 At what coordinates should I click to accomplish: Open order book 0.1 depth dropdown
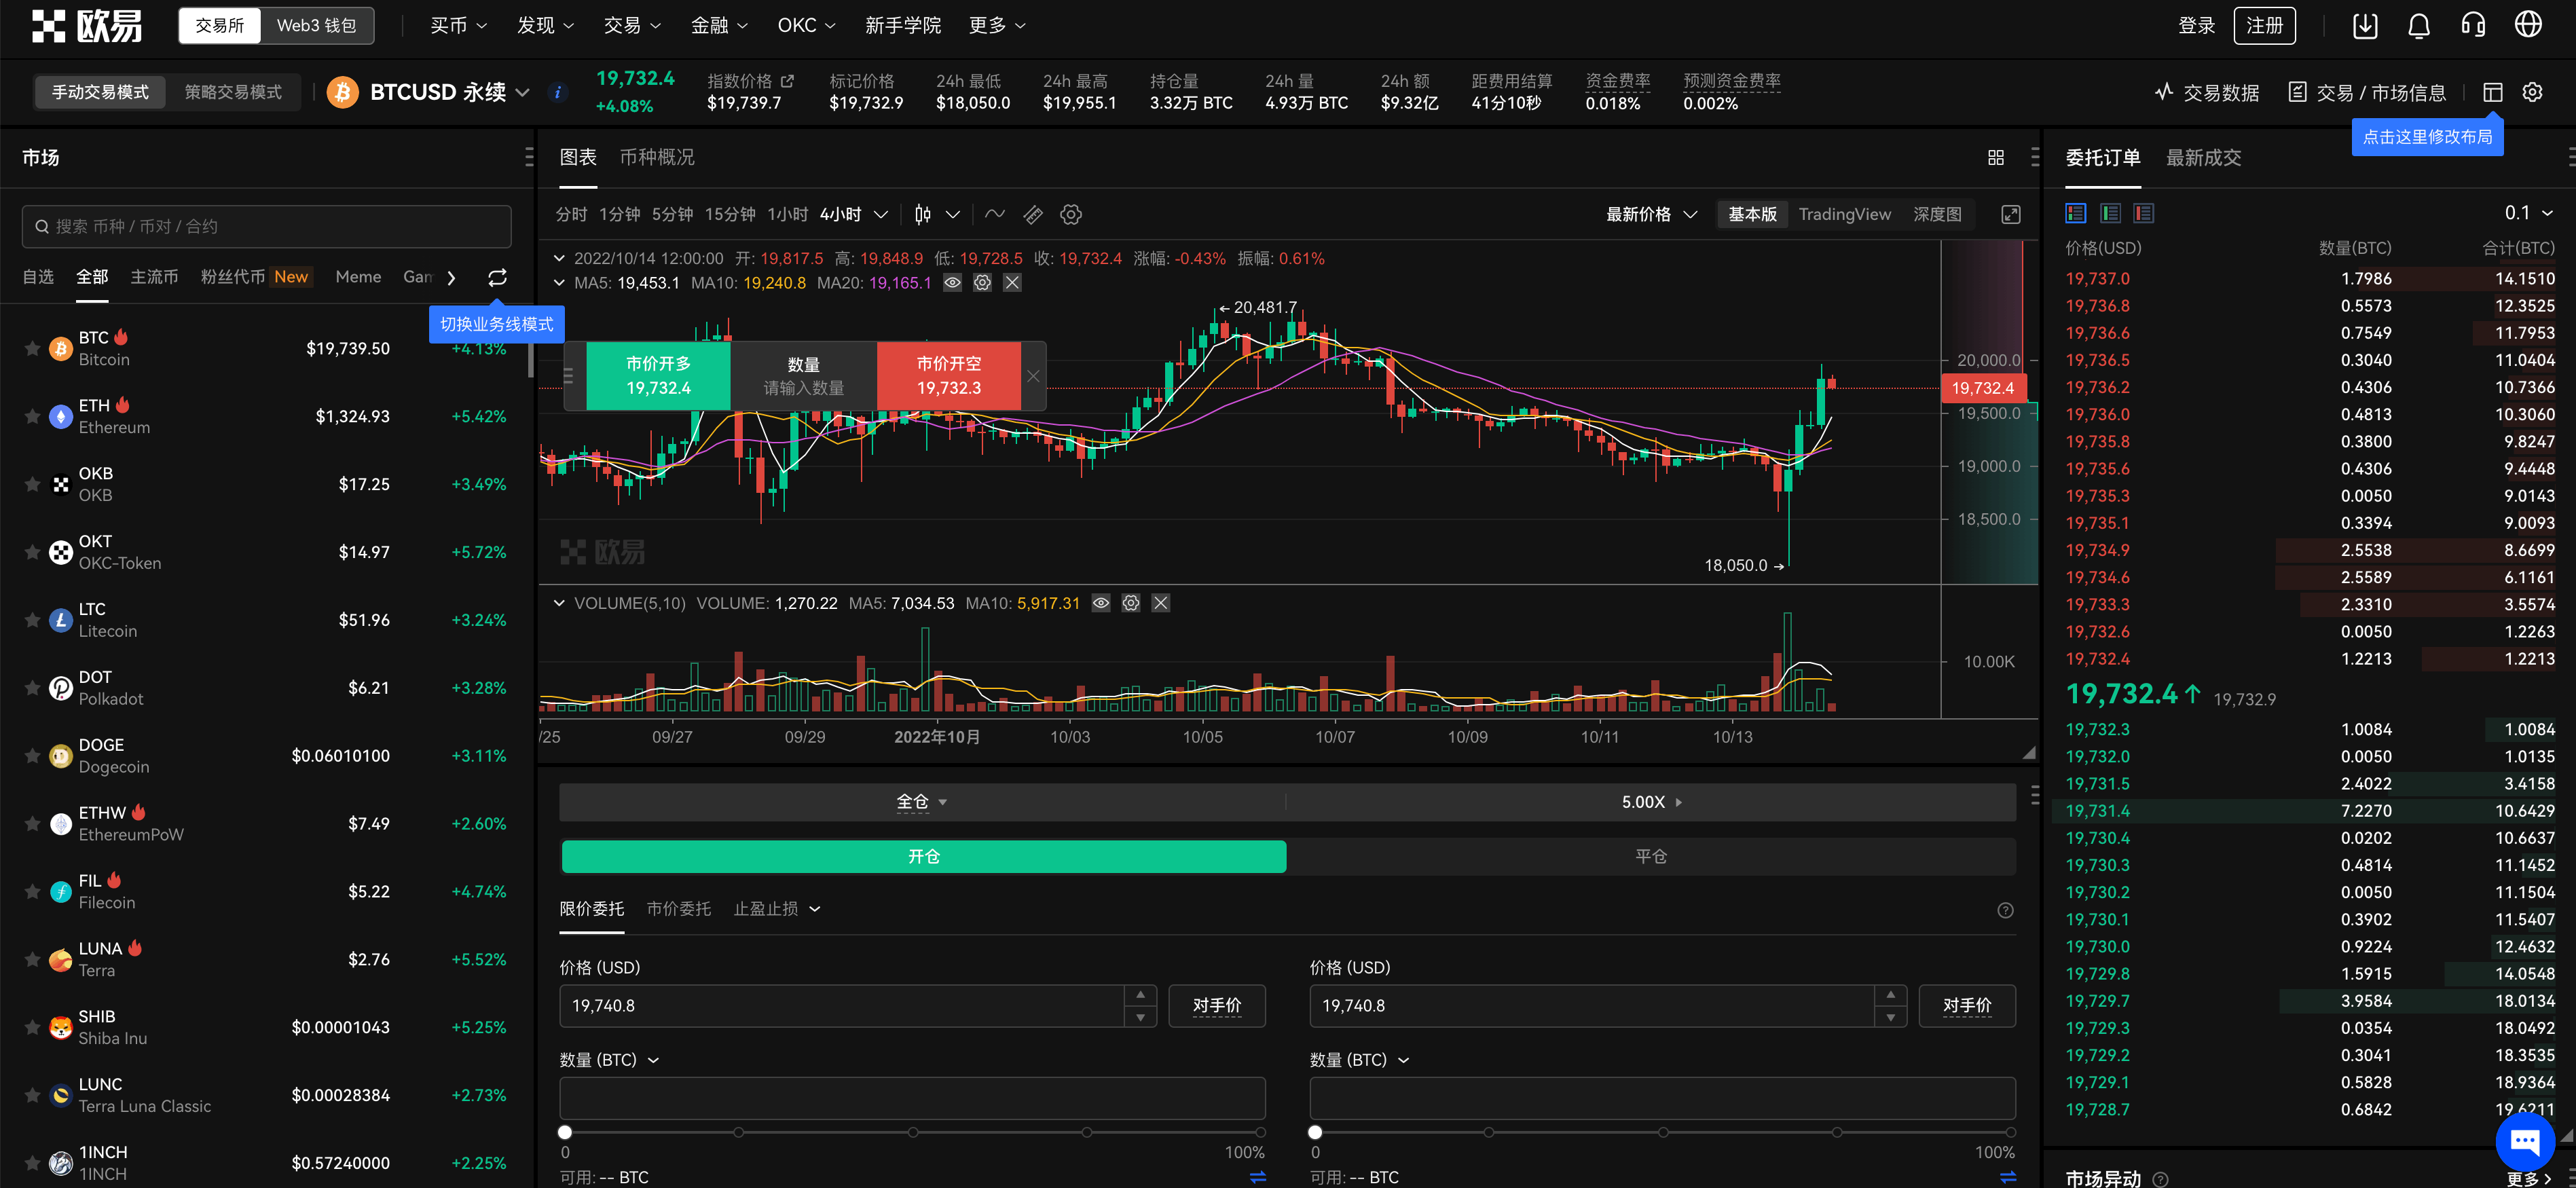pyautogui.click(x=2528, y=213)
